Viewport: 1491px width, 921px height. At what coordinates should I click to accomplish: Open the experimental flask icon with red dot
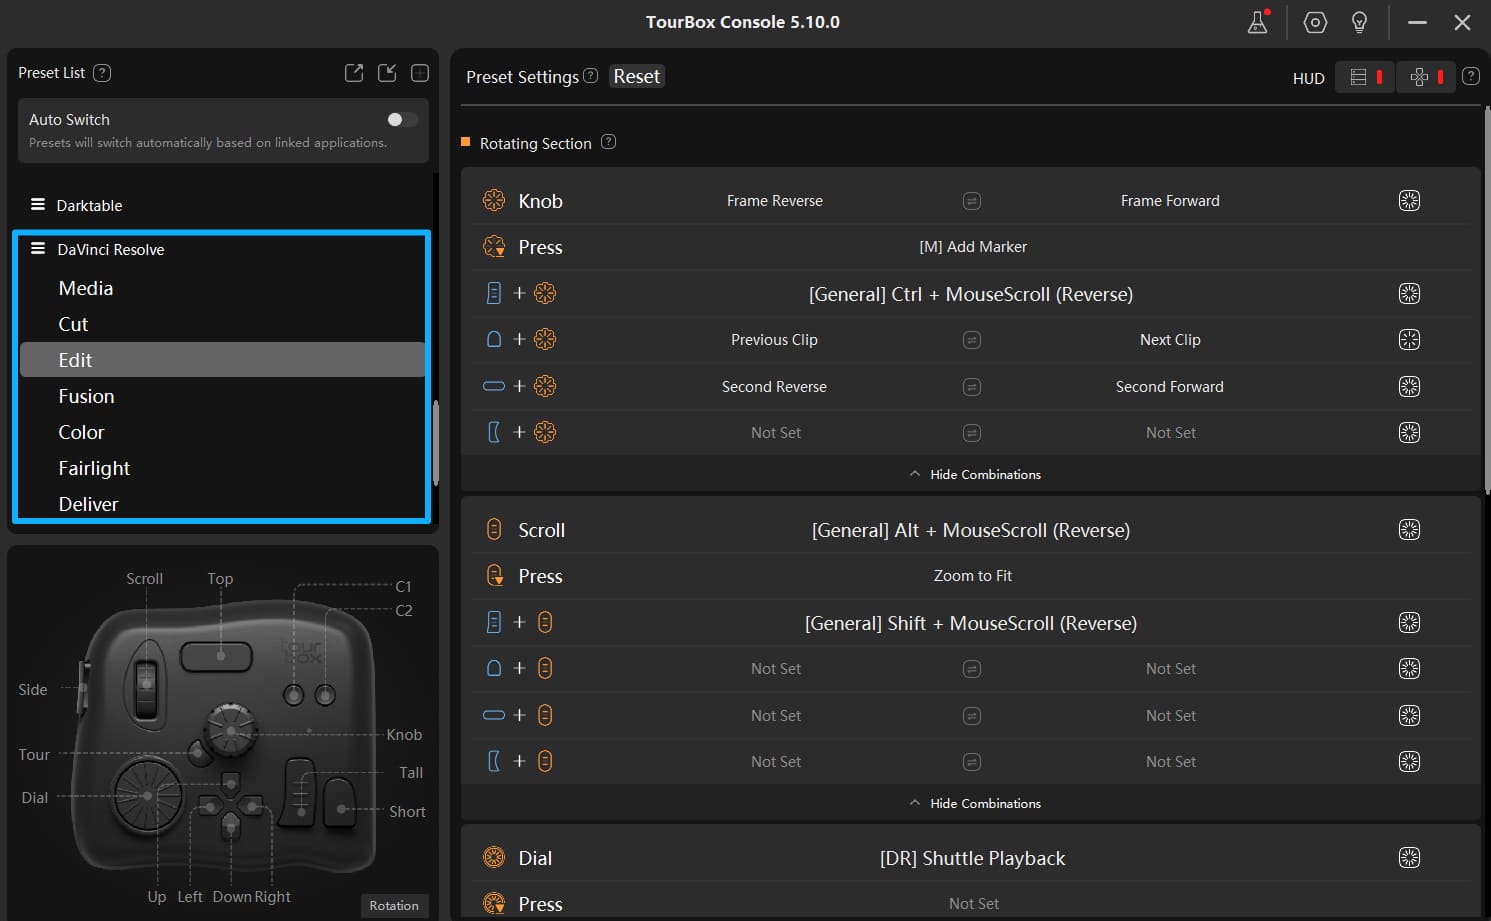(x=1257, y=22)
